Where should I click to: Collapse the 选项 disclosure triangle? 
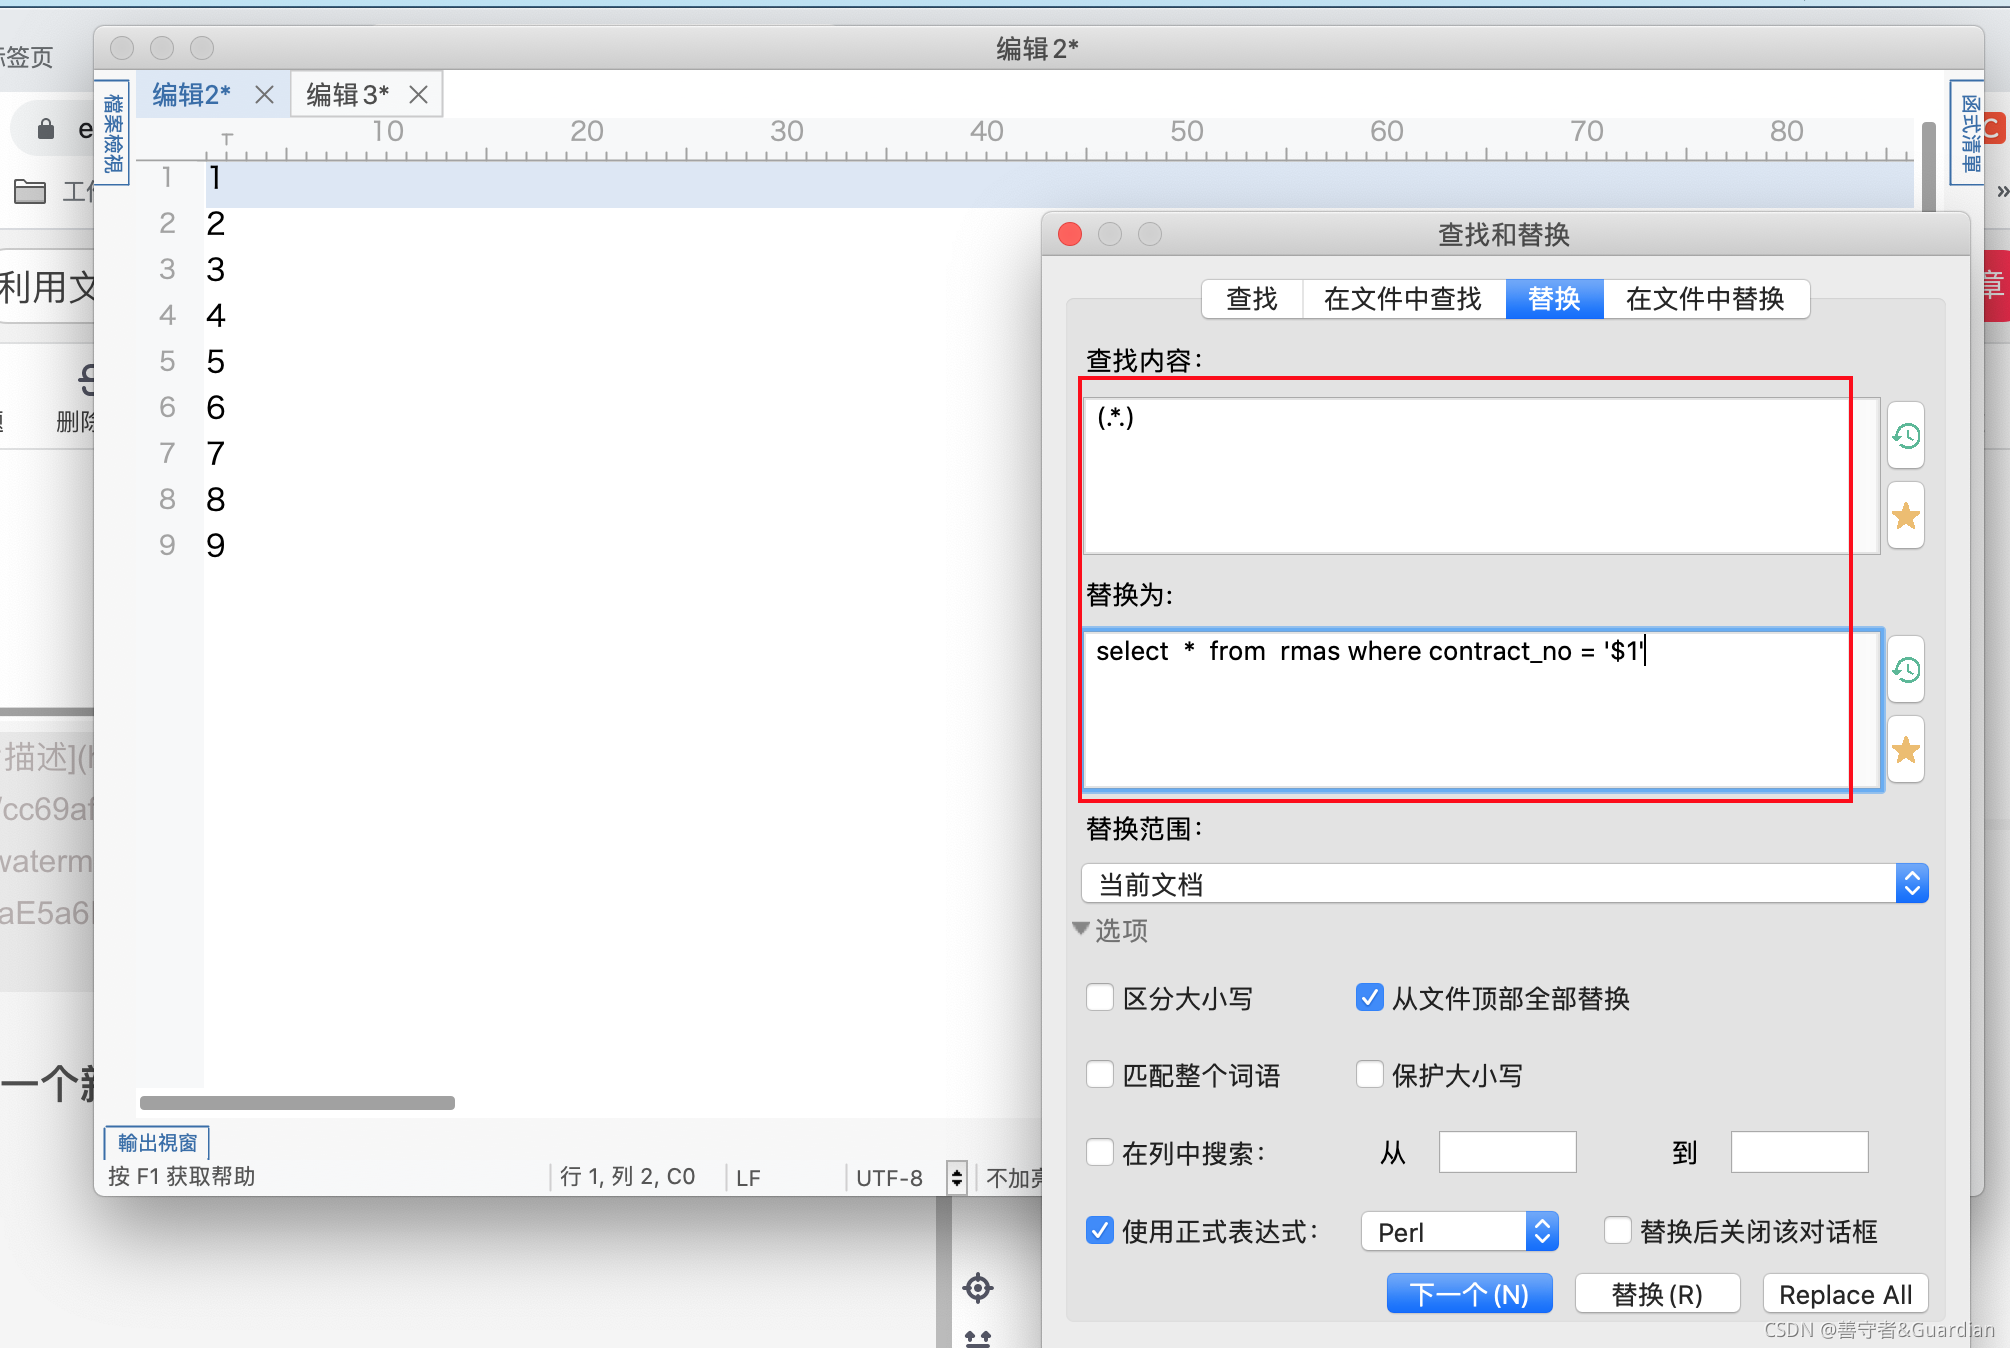coord(1081,929)
